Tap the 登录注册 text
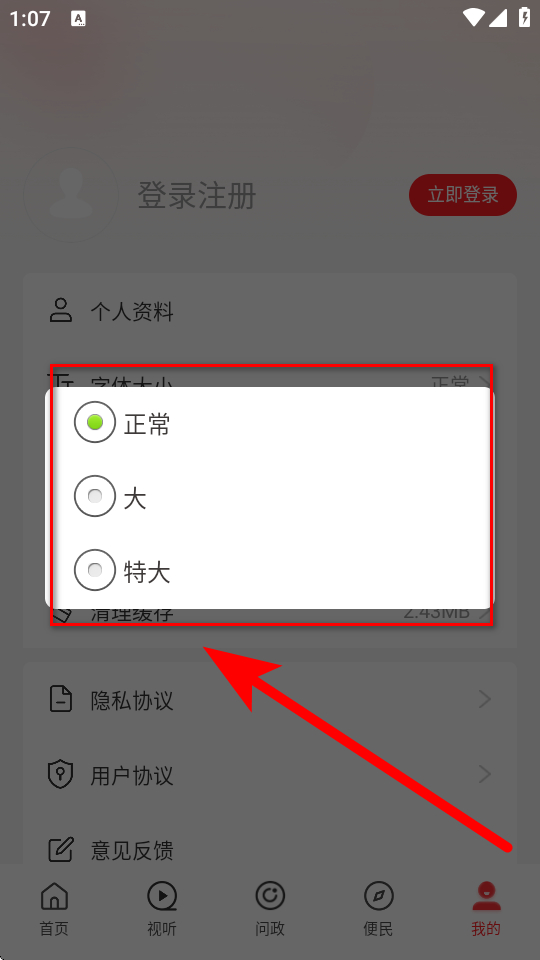The height and width of the screenshot is (960, 540). [x=197, y=195]
